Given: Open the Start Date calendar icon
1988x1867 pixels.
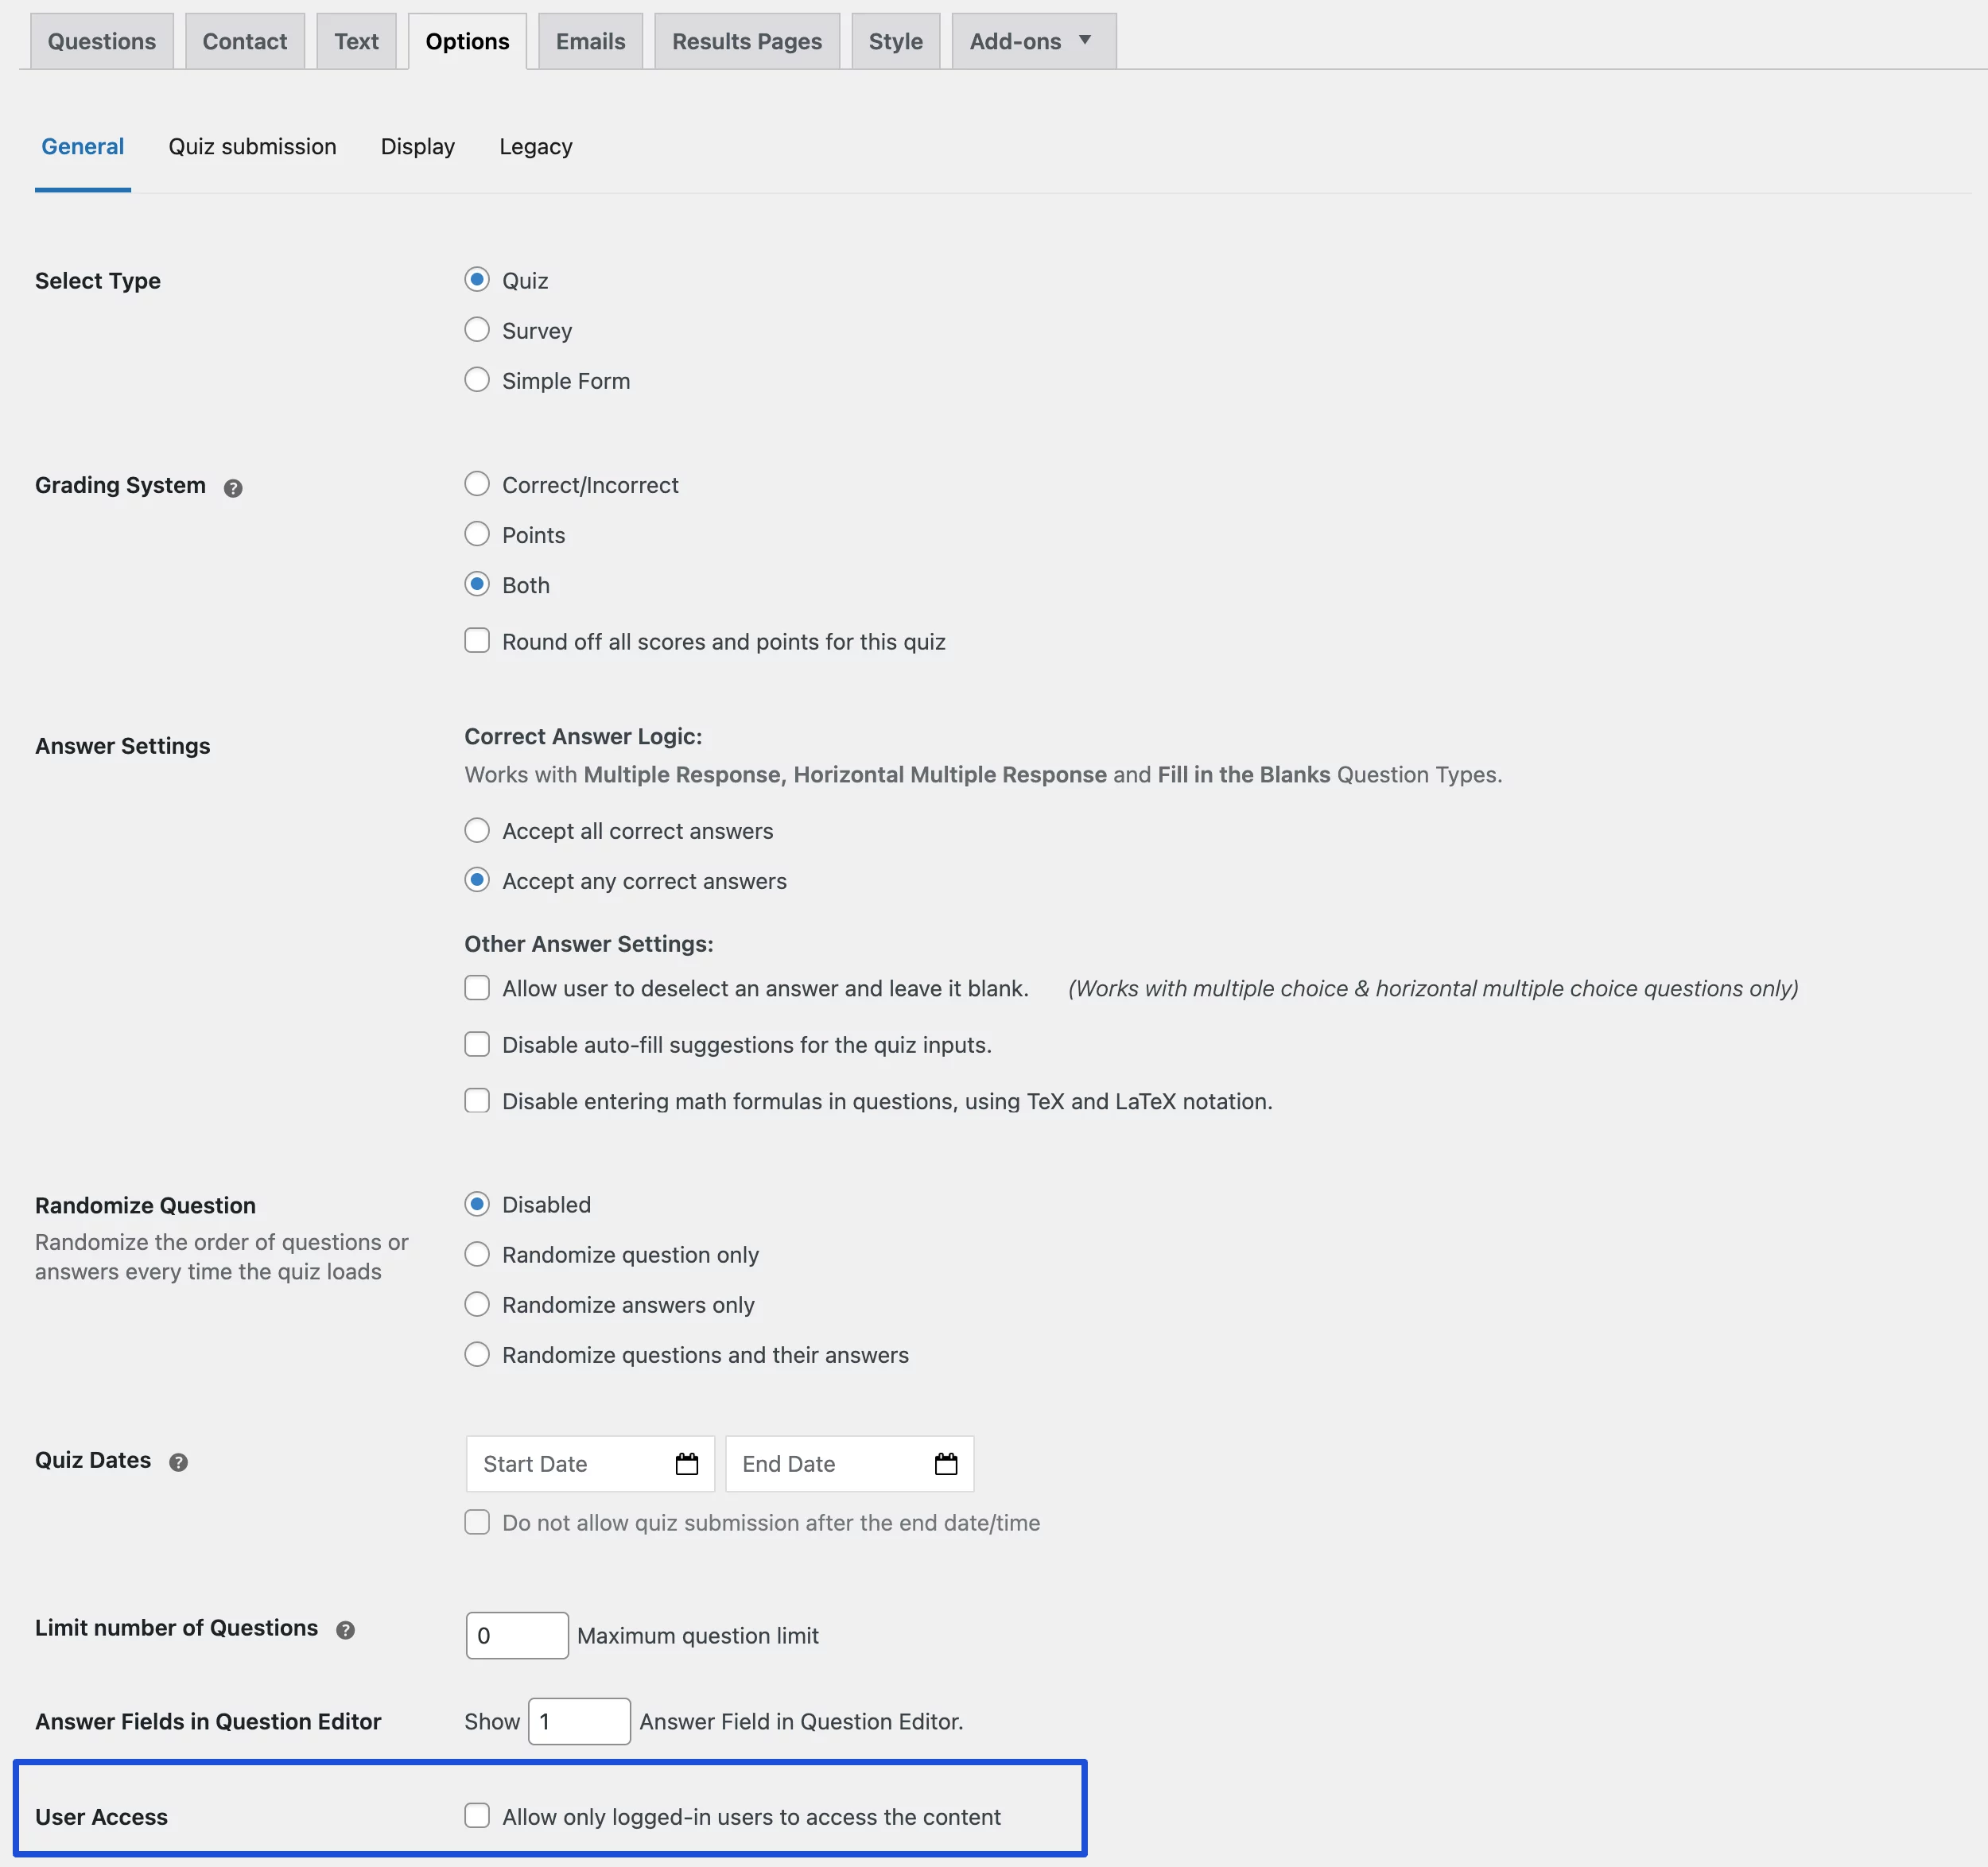Looking at the screenshot, I should click(686, 1464).
